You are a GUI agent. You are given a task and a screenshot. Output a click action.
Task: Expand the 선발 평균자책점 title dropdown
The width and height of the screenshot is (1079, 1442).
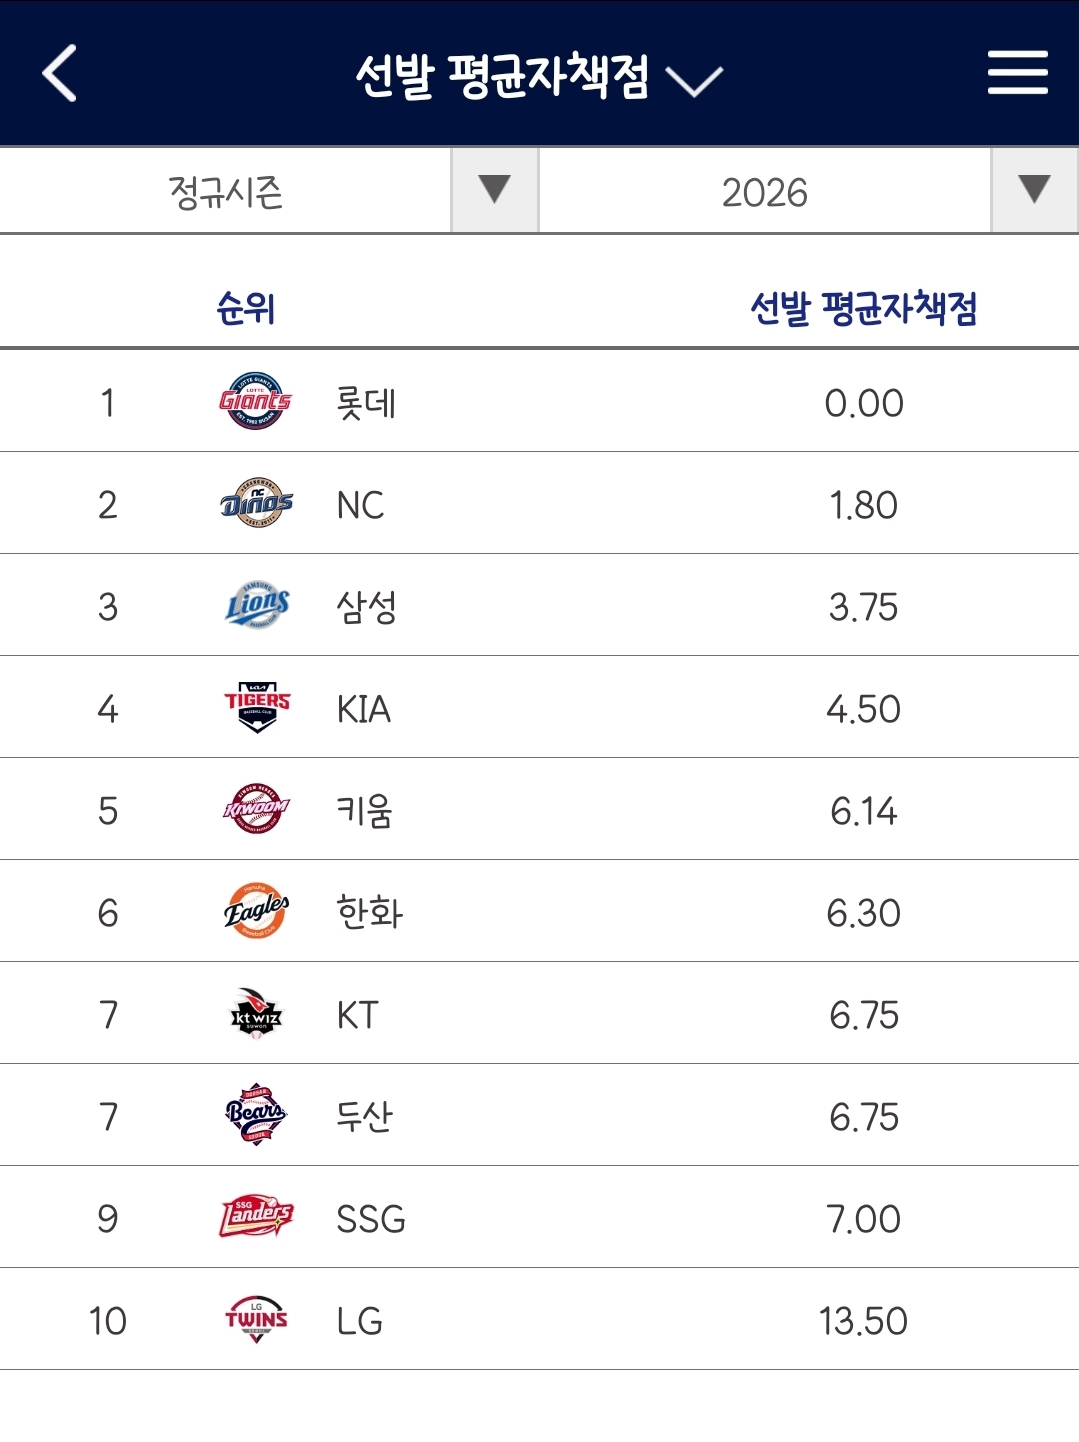coord(693,80)
